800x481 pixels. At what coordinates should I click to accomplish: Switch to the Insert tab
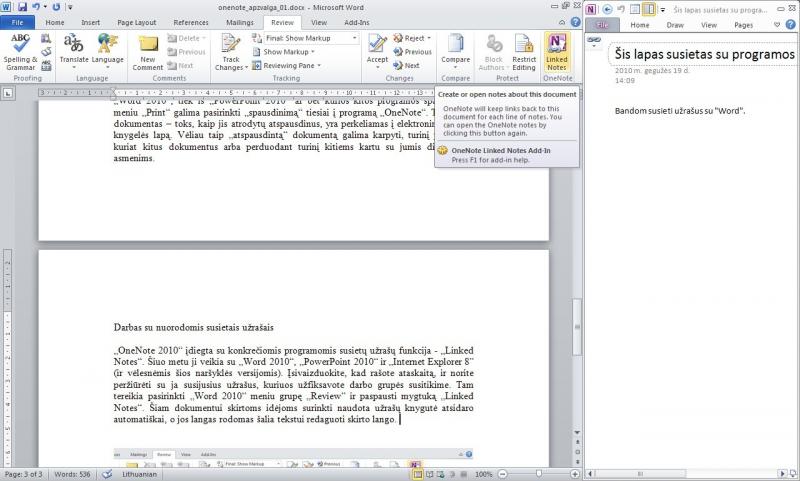tap(90, 22)
